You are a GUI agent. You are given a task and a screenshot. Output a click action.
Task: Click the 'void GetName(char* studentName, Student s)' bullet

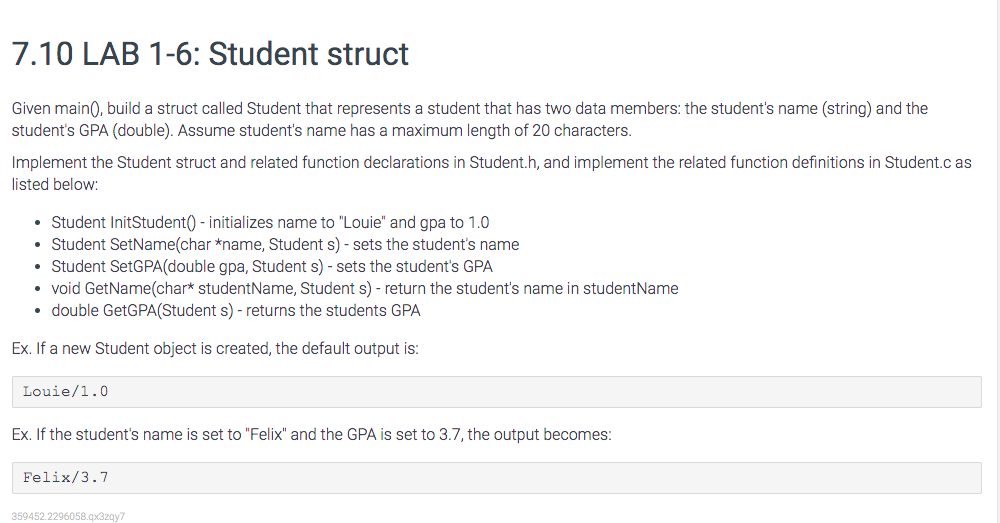click(365, 288)
